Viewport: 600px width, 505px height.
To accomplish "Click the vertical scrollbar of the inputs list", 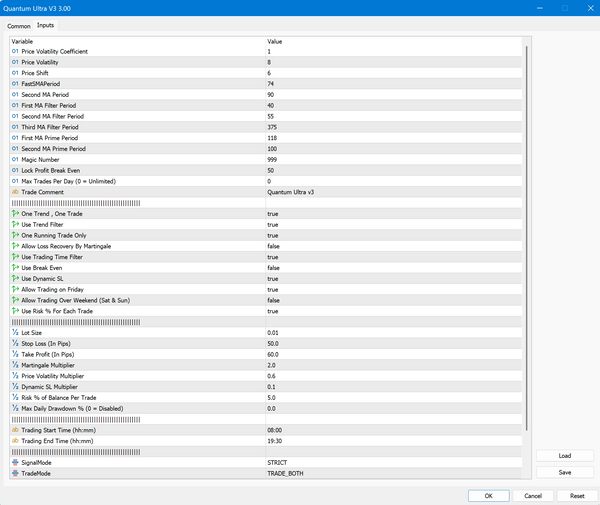I will tap(526, 250).
